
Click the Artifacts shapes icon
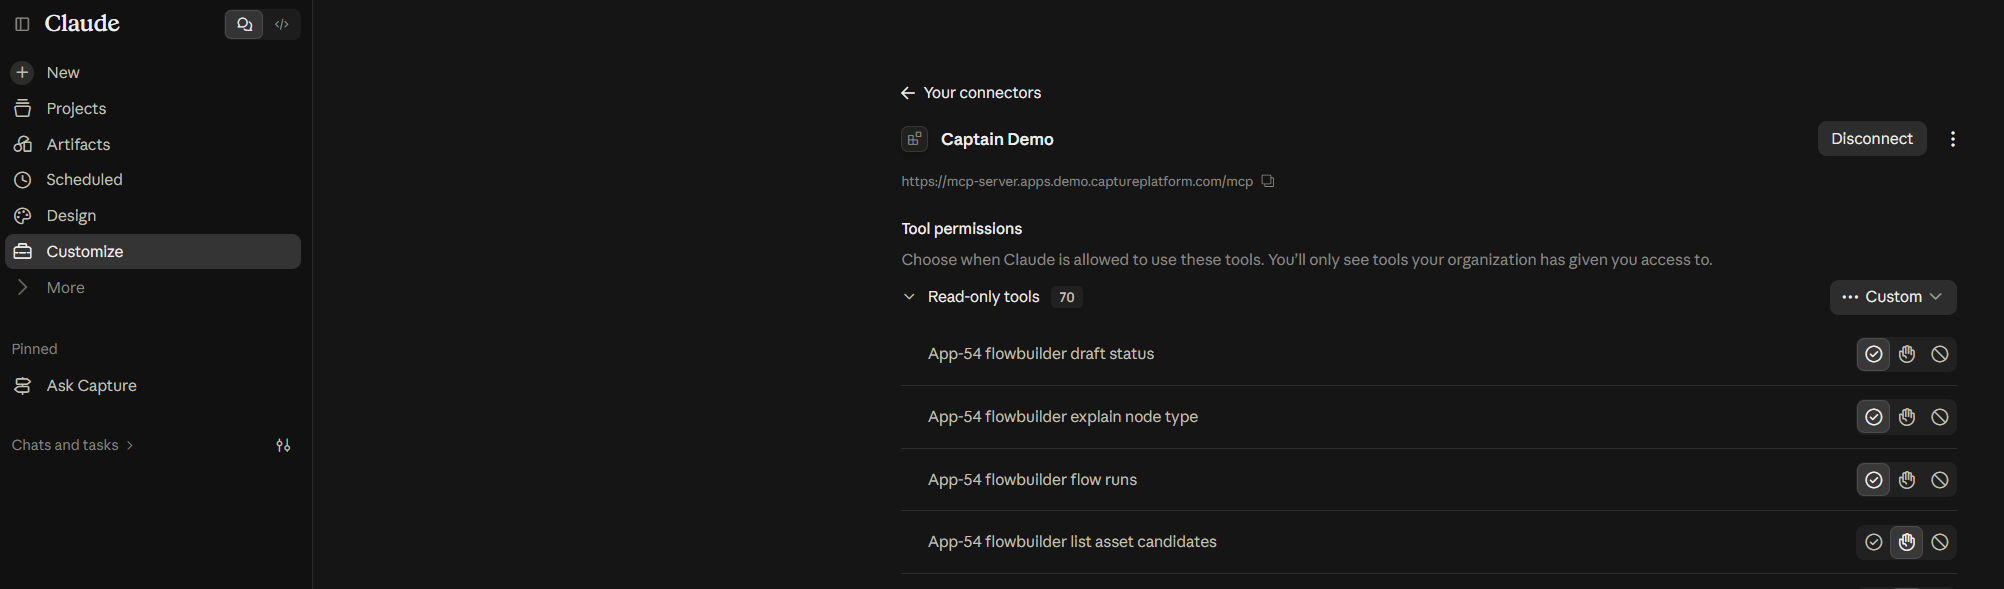point(22,144)
